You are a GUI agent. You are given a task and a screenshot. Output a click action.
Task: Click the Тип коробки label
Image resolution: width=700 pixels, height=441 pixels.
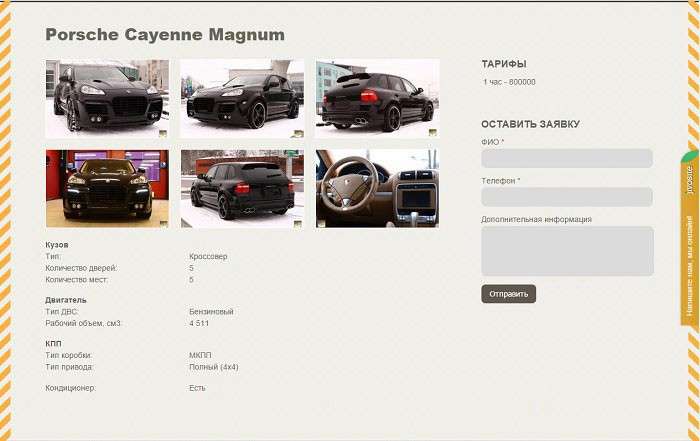coord(69,355)
